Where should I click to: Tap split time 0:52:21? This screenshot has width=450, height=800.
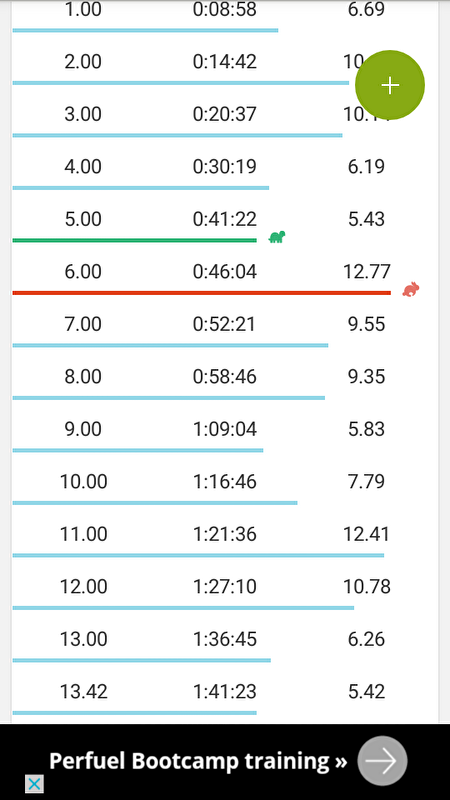pyautogui.click(x=224, y=324)
